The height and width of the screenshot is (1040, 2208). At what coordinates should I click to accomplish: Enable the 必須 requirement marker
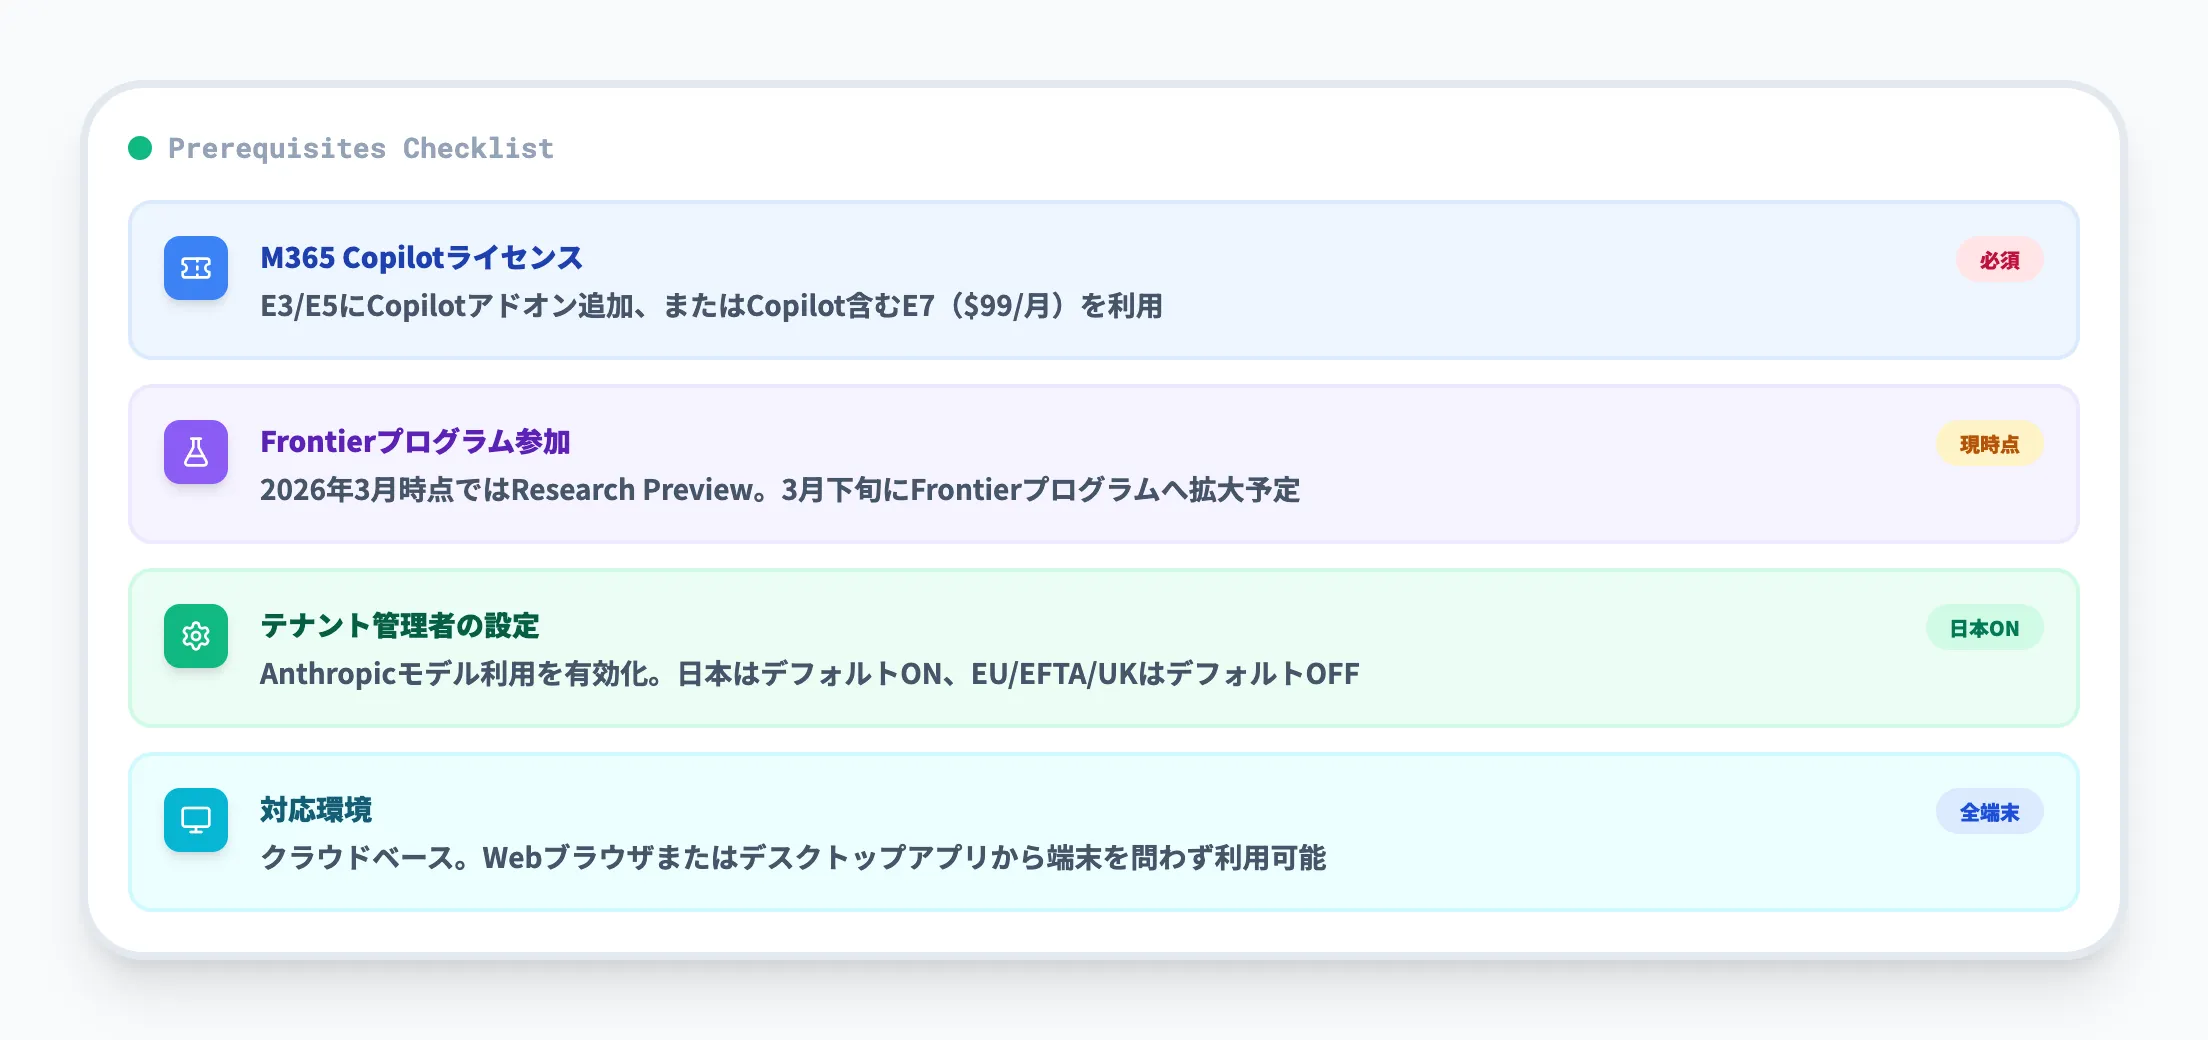[x=2000, y=260]
